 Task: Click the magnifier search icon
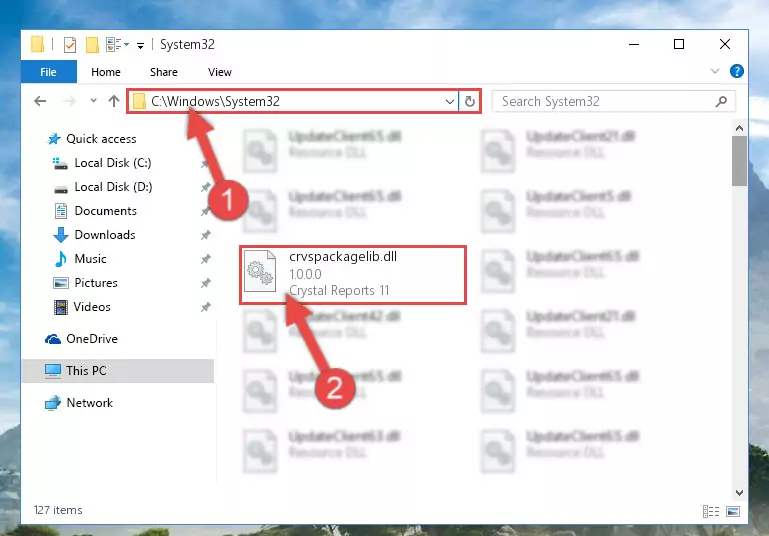click(721, 102)
